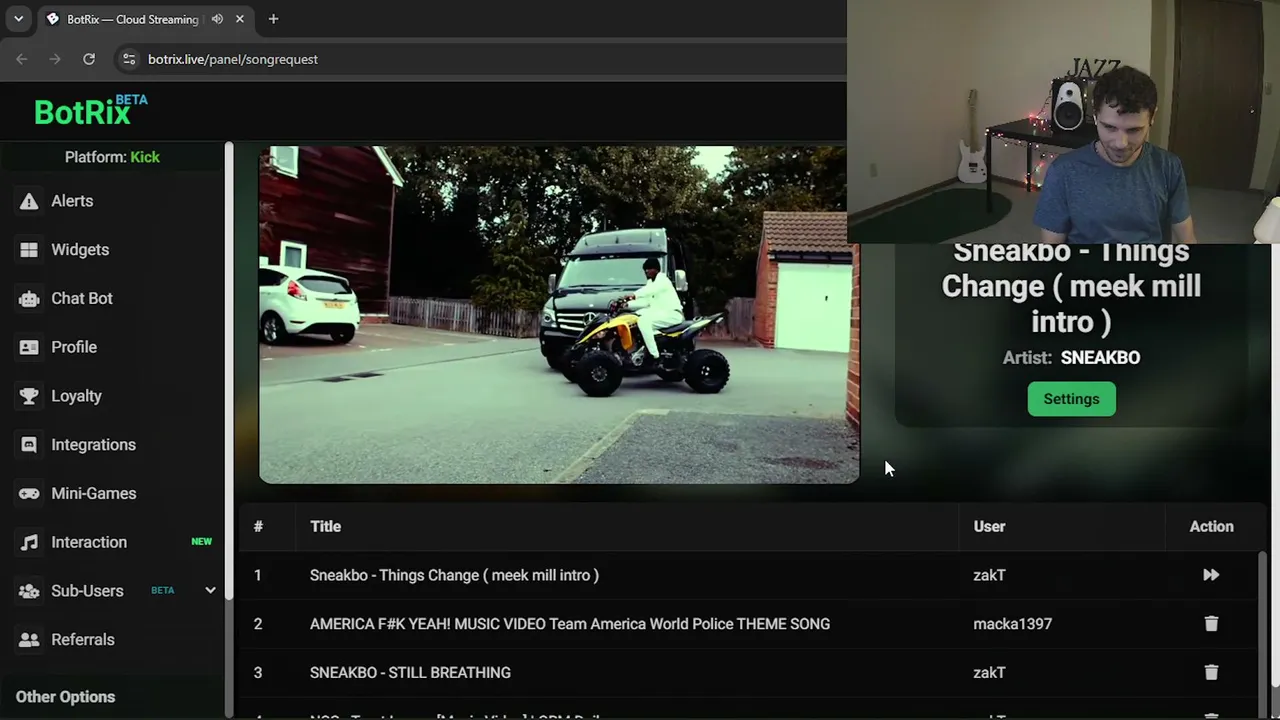Image resolution: width=1280 pixels, height=720 pixels.
Task: Open the Widgets grid icon
Action: tap(29, 250)
